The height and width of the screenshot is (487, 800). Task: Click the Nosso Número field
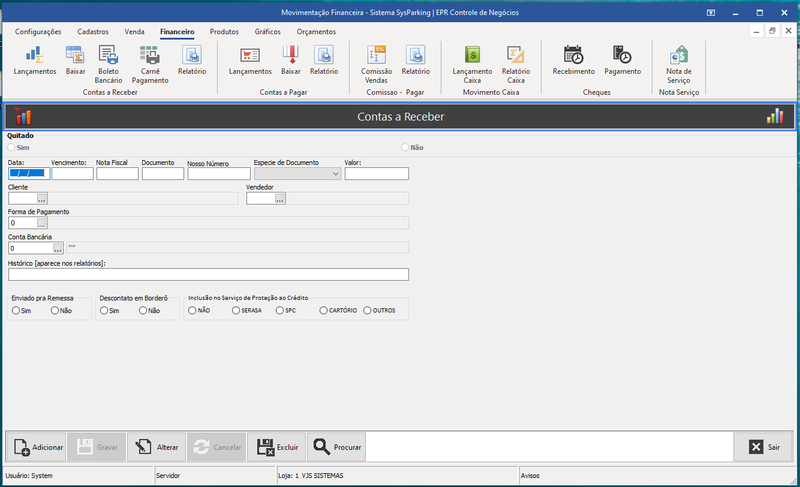[219, 173]
